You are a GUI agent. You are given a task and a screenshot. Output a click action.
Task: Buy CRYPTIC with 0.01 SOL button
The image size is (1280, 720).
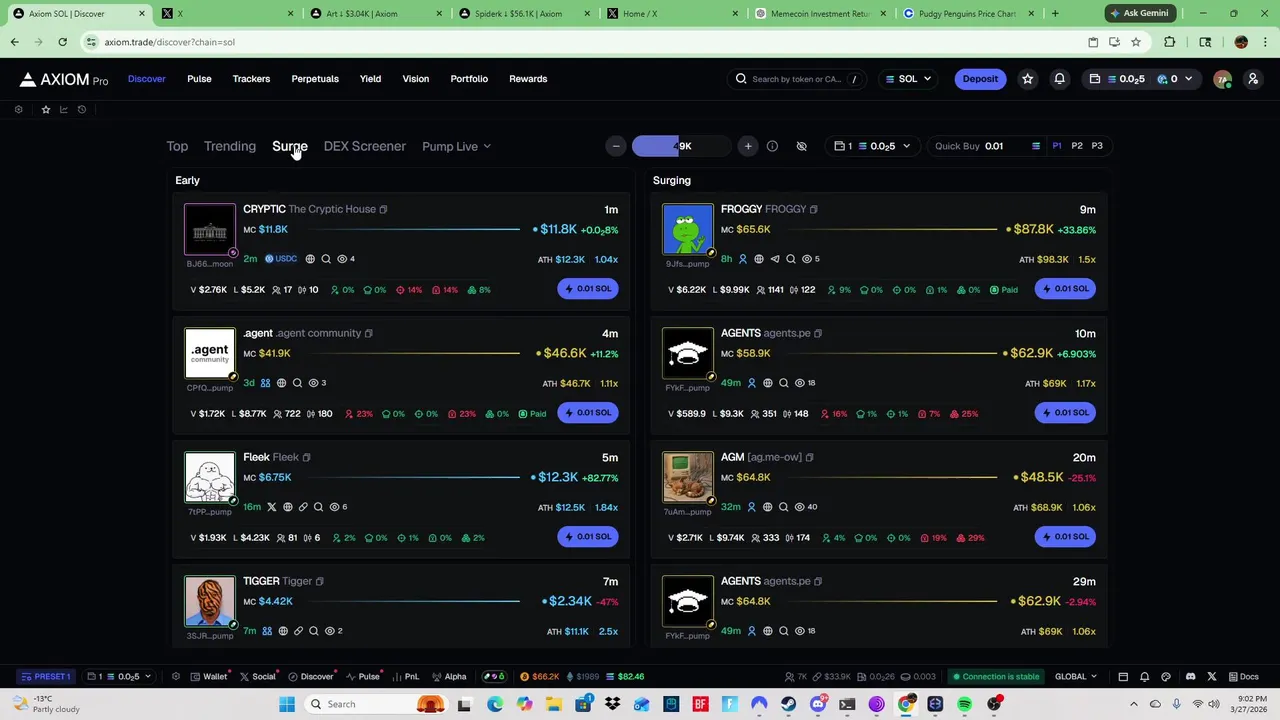(x=588, y=289)
